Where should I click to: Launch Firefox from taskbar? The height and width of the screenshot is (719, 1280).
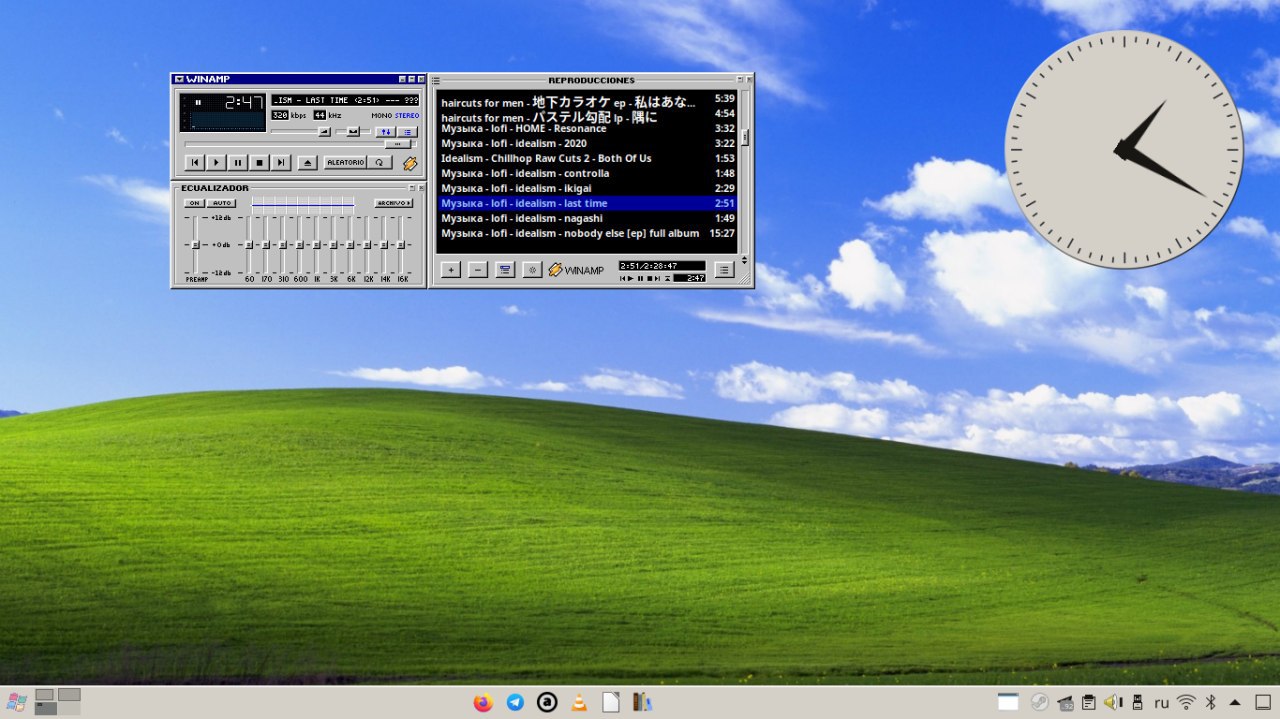483,702
